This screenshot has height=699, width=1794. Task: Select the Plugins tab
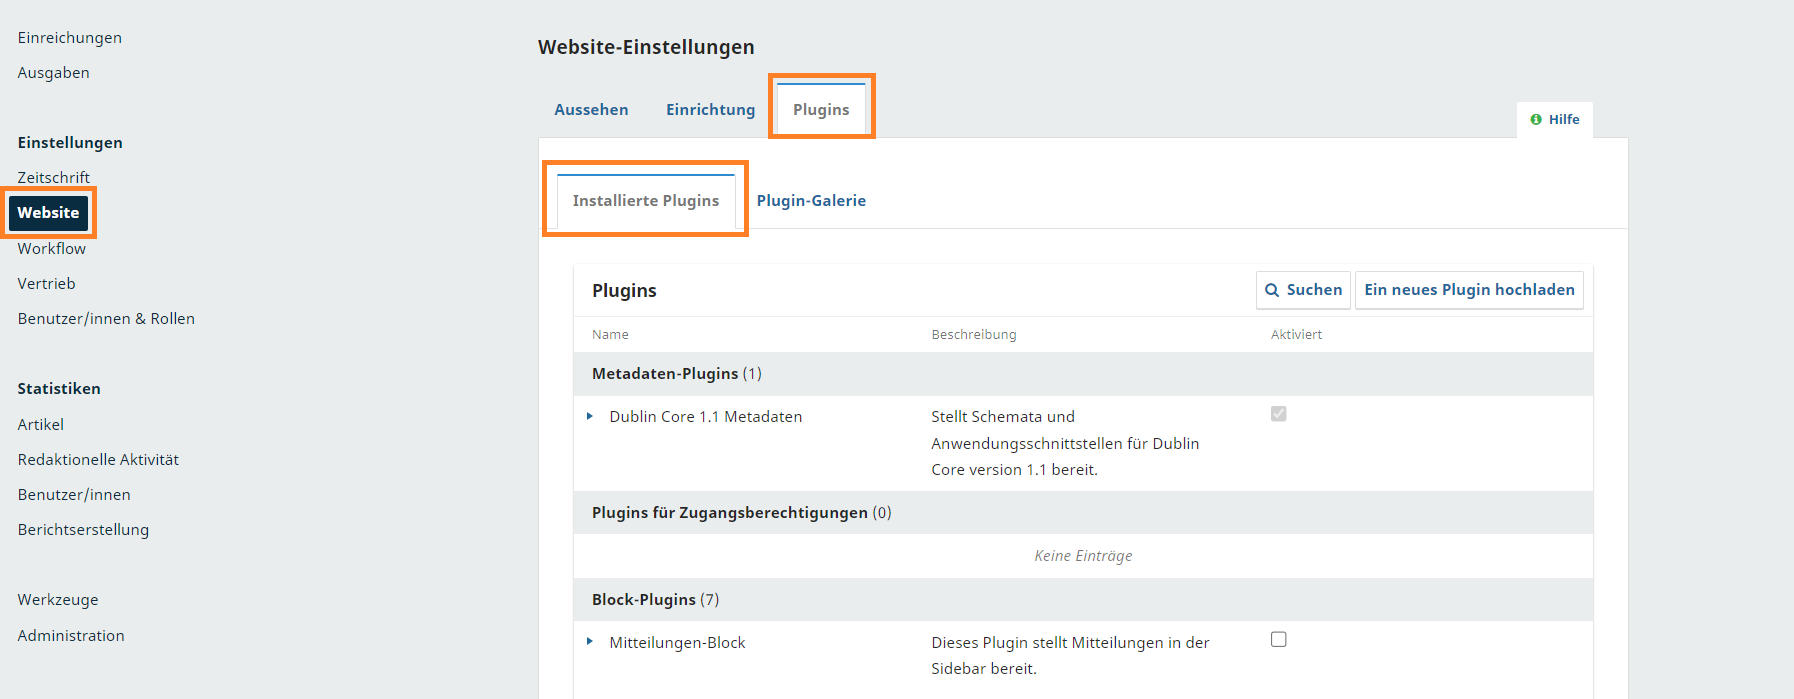pyautogui.click(x=821, y=110)
